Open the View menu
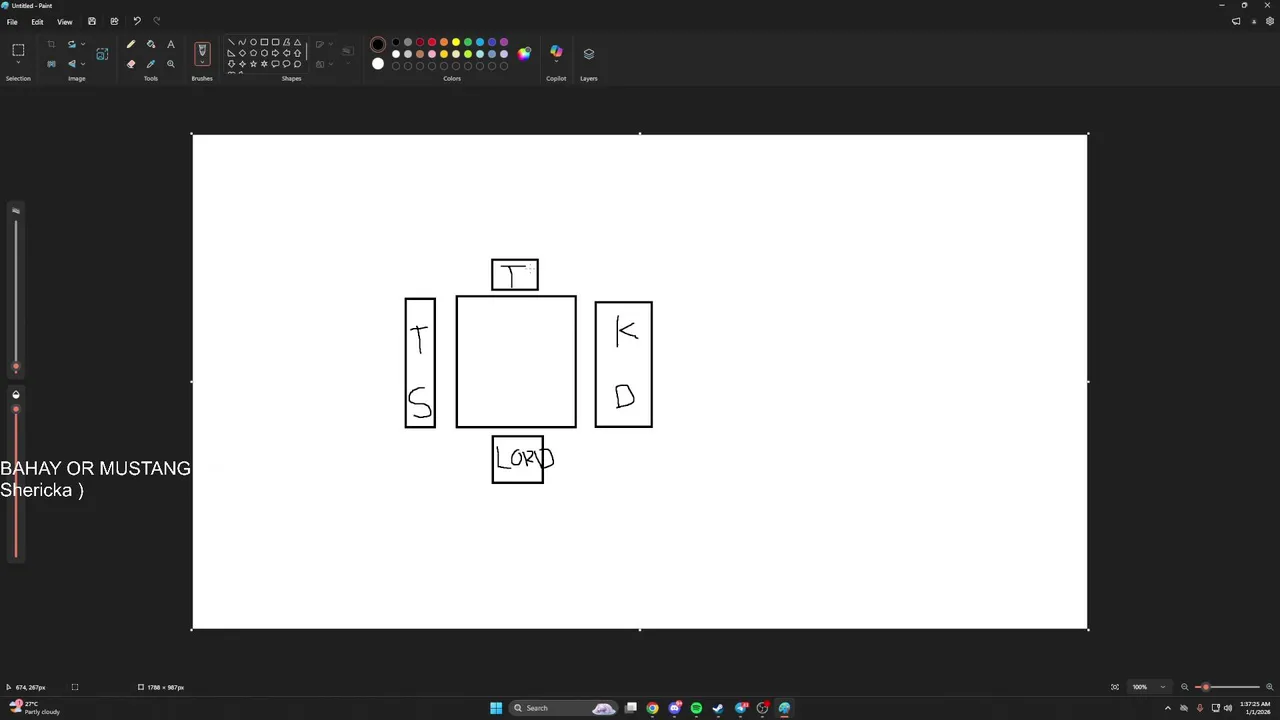 (x=65, y=21)
